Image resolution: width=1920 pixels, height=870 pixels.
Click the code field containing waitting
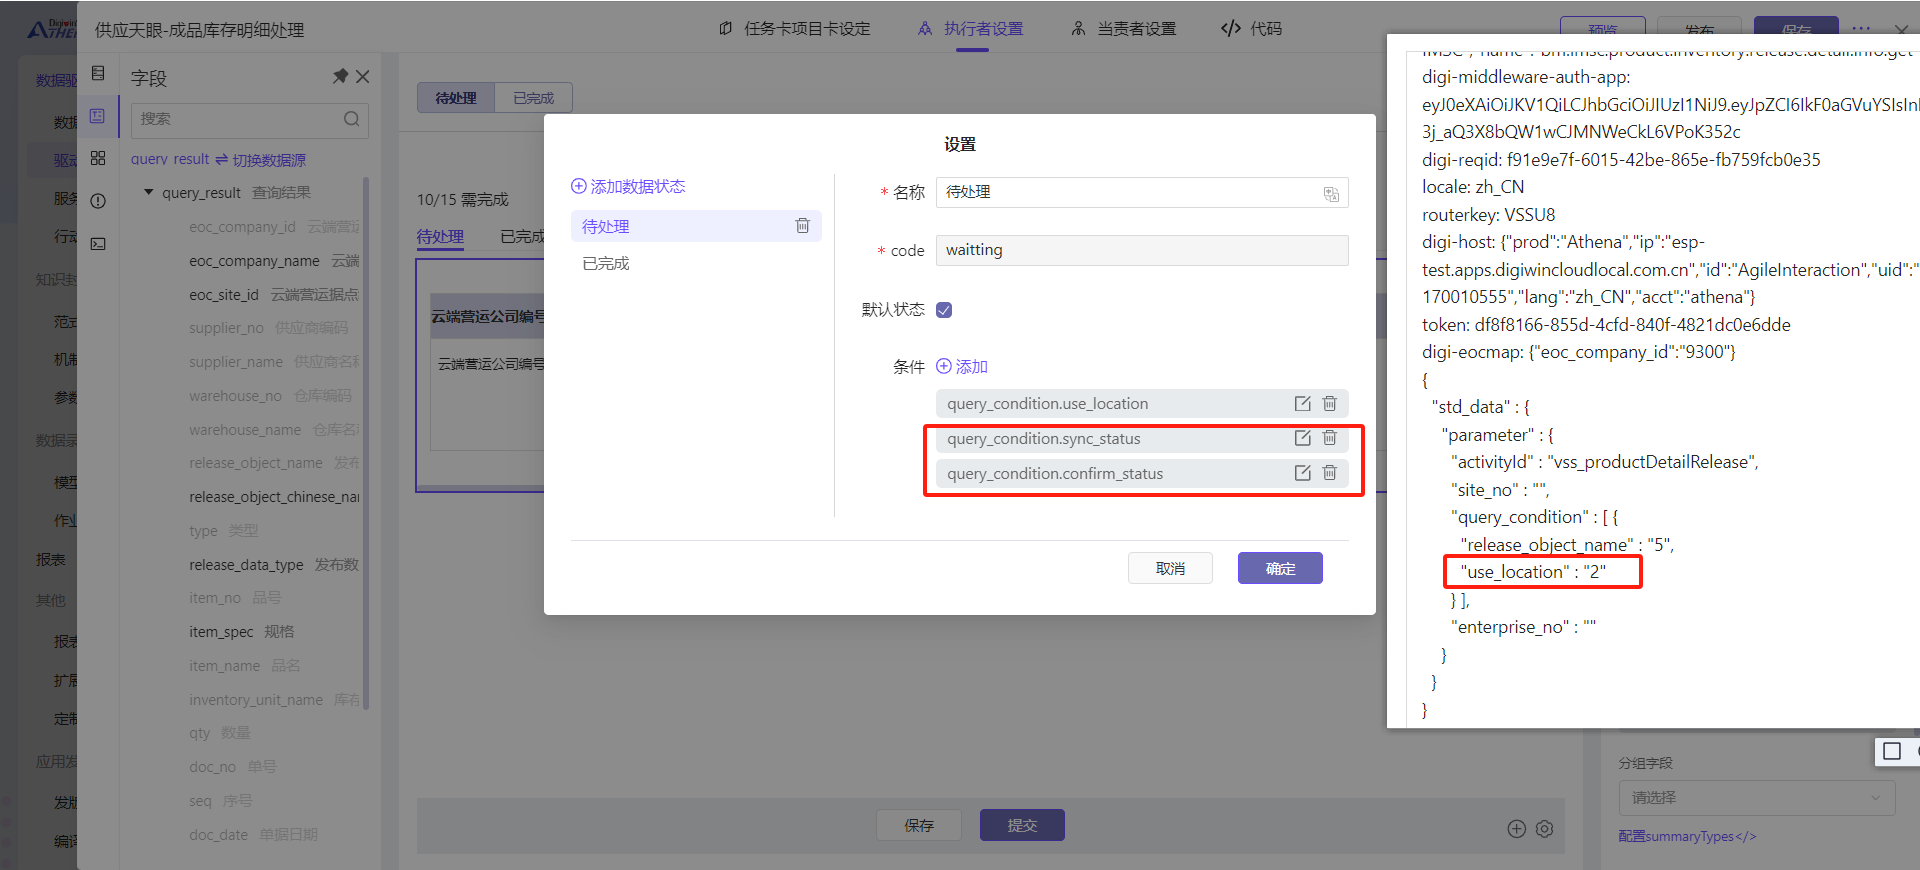[x=1142, y=250]
